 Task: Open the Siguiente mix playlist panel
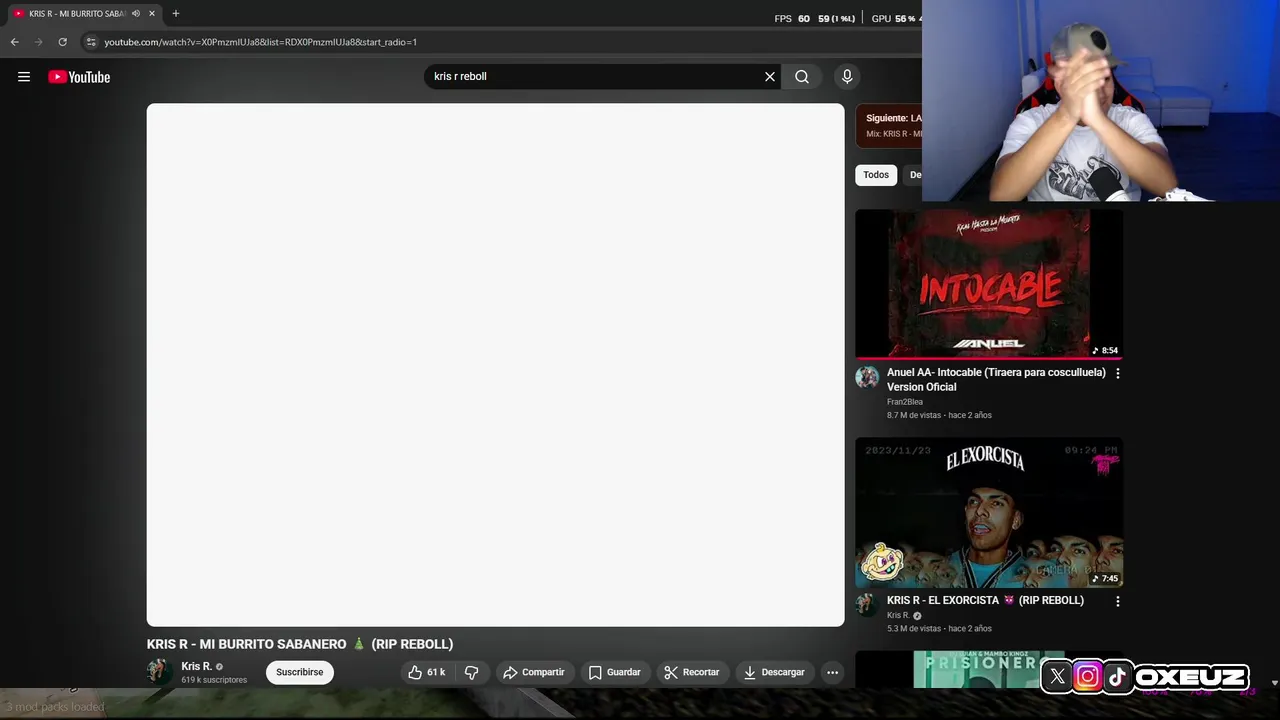click(889, 126)
